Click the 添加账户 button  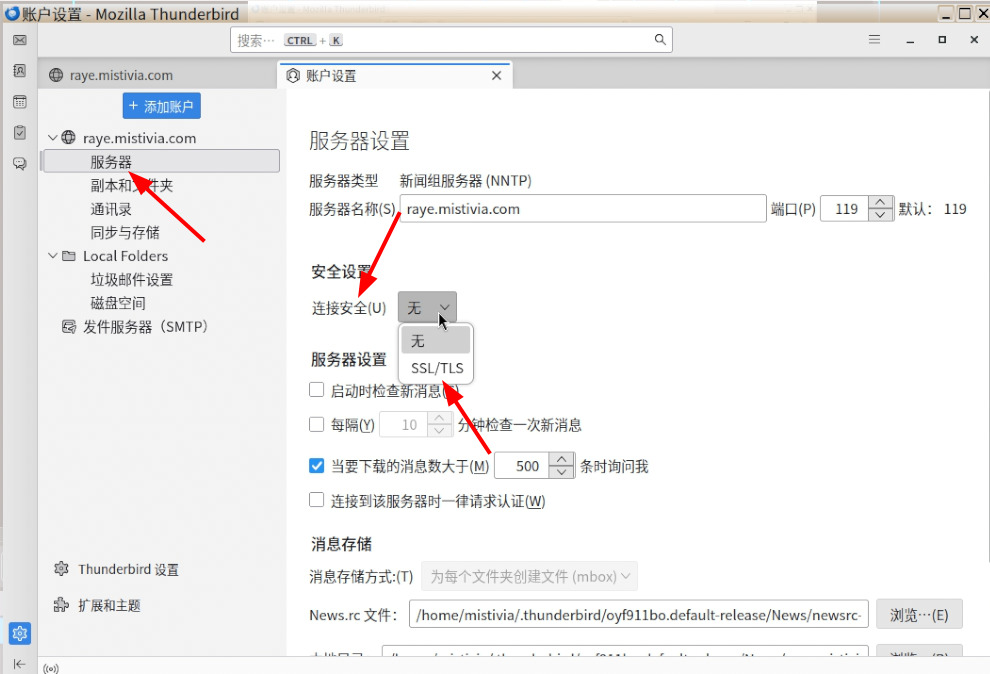(162, 106)
